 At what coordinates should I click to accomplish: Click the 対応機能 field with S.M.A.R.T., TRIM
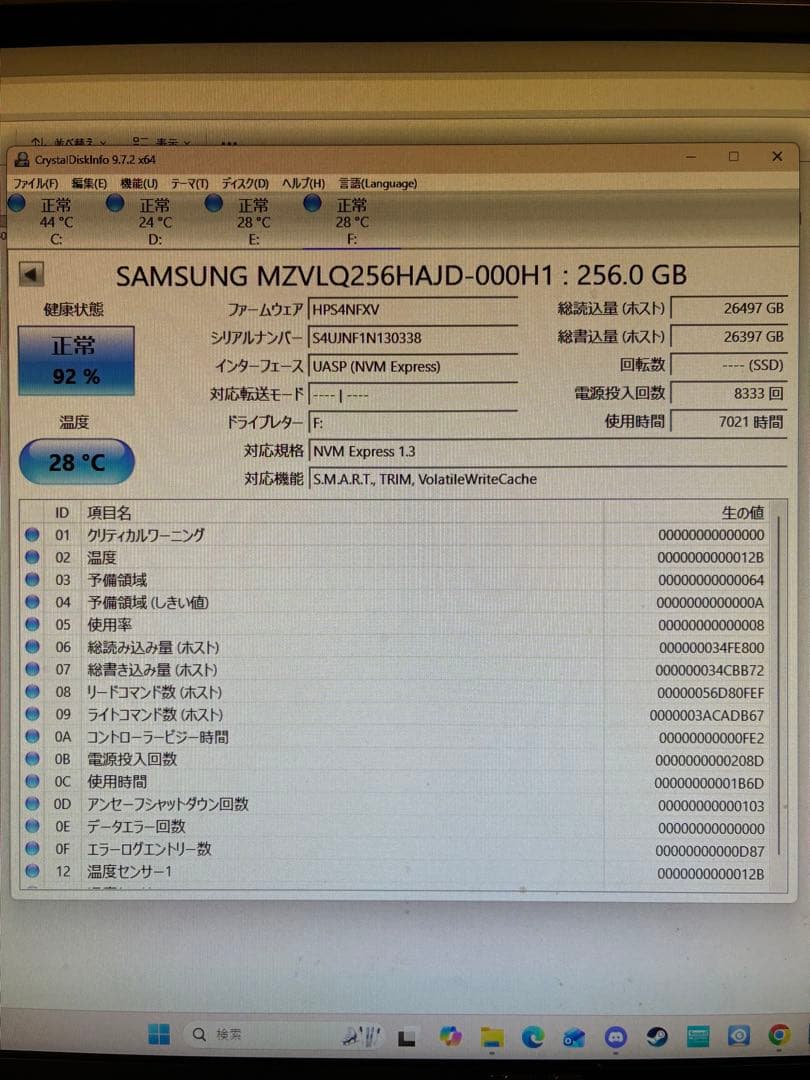pyautogui.click(x=548, y=479)
